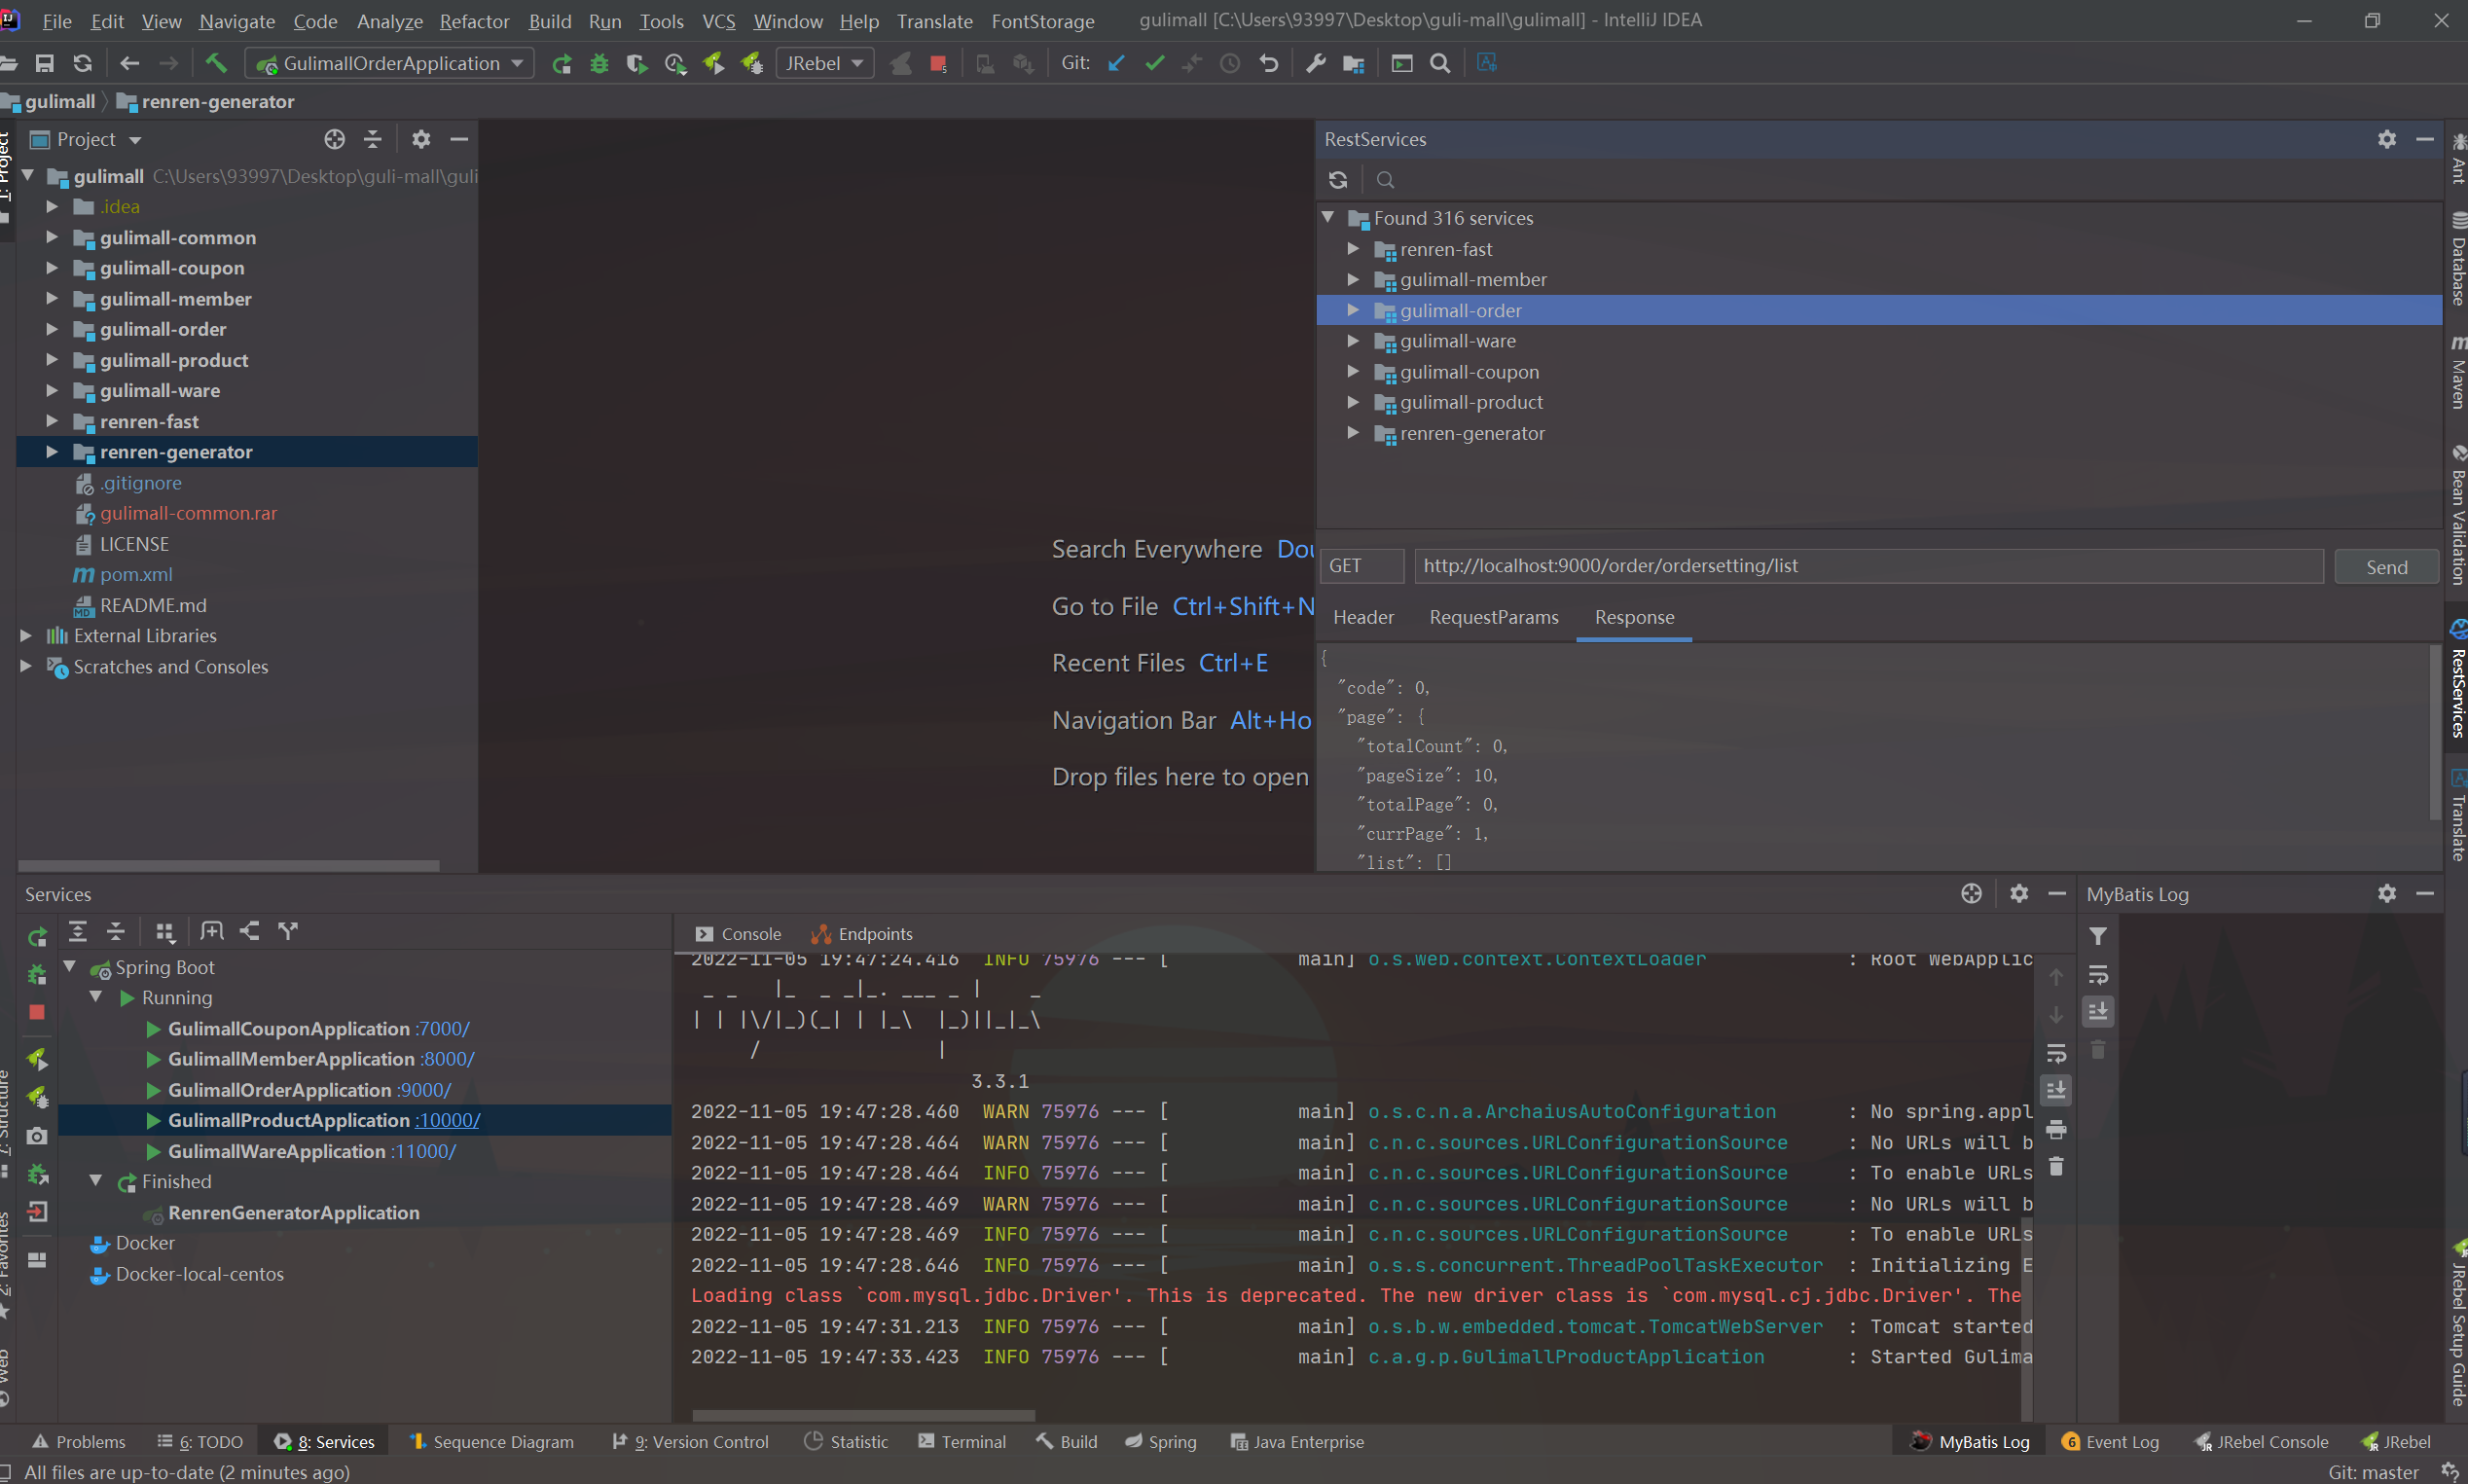Toggle soft-wrap in MyBatis Log panel
The image size is (2468, 1484).
[2098, 974]
